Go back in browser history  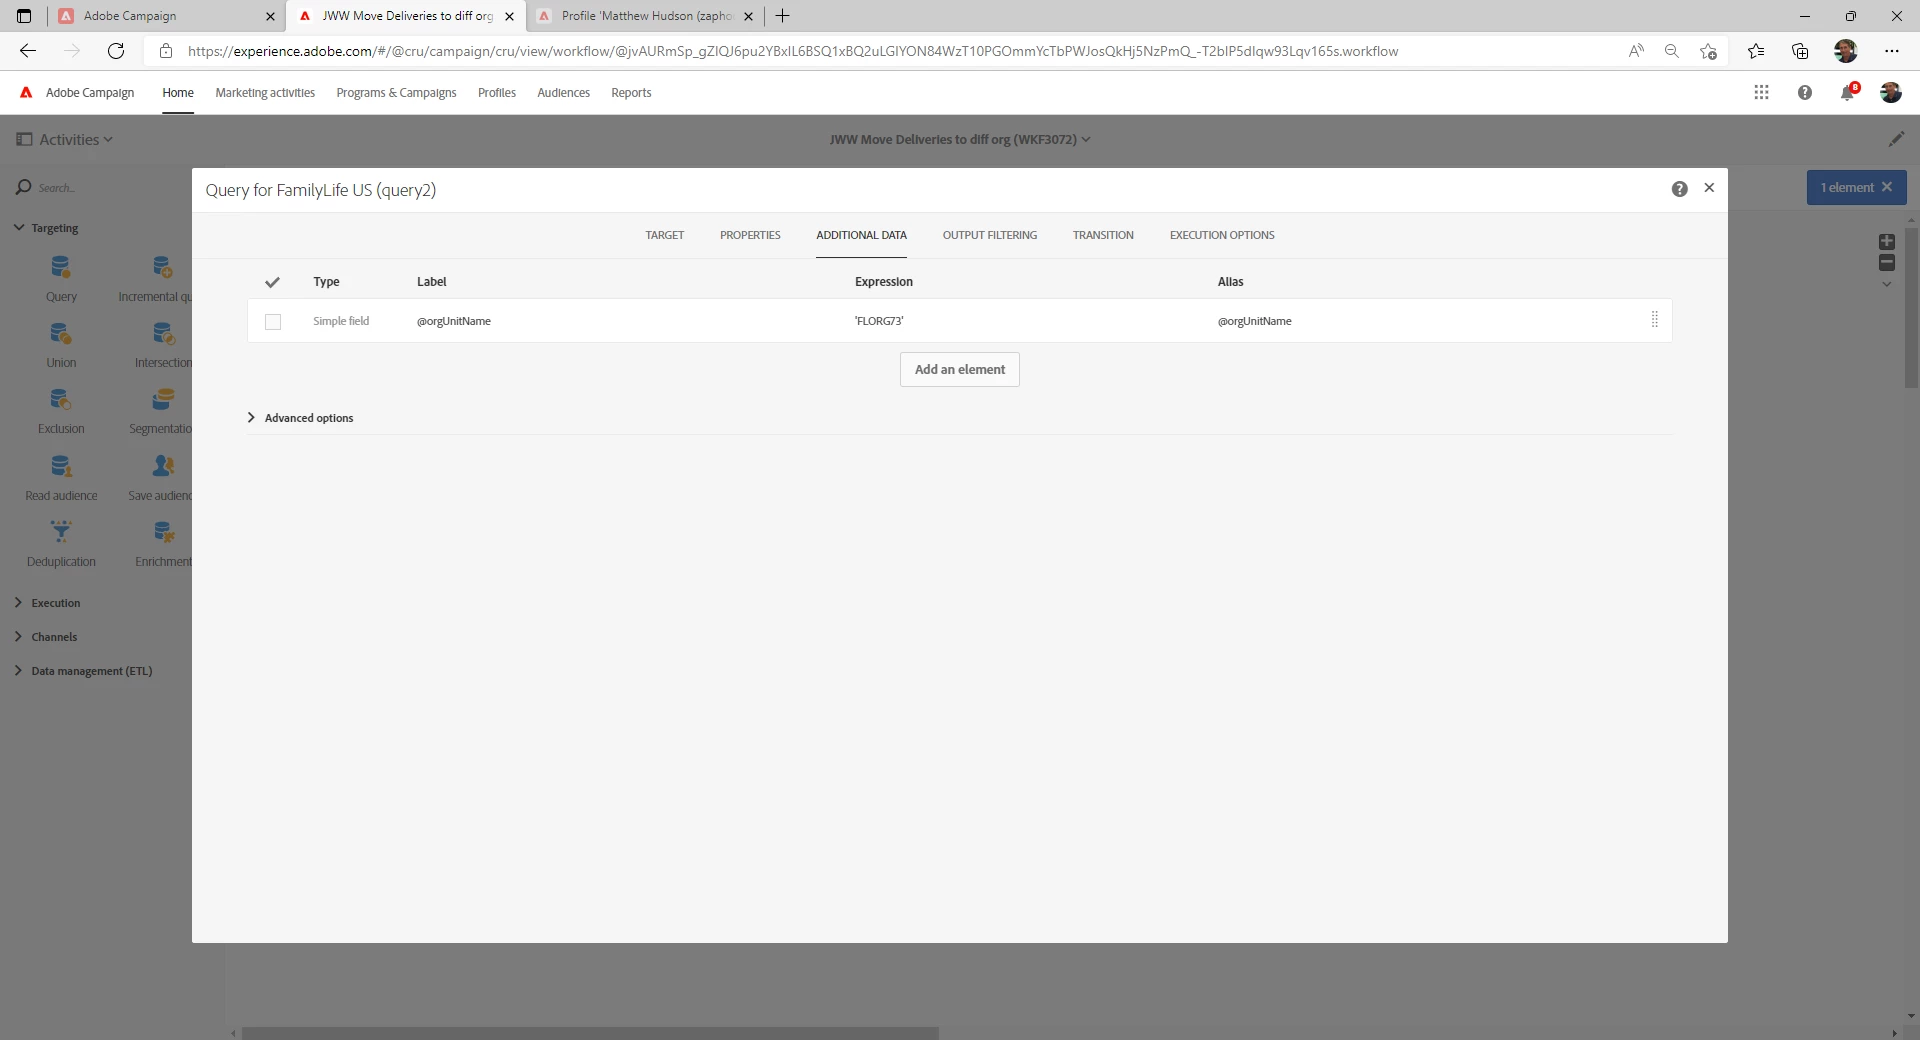pos(28,51)
